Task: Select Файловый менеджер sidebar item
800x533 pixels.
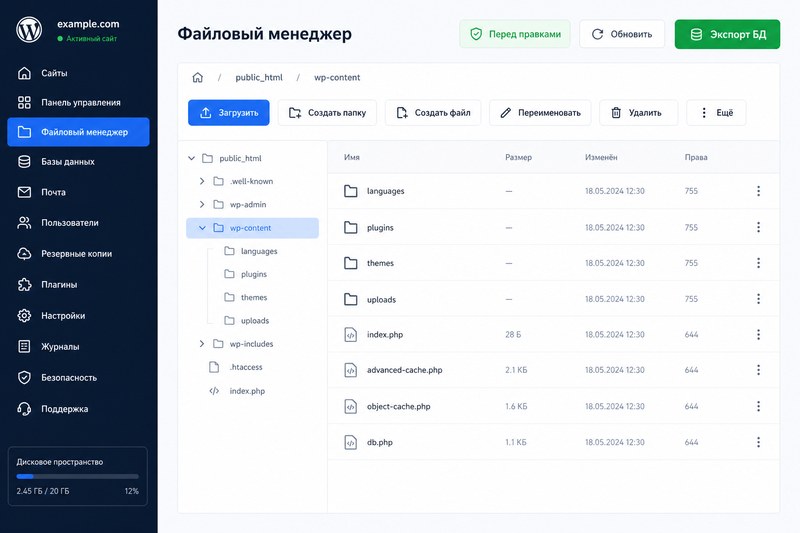Action: [x=78, y=132]
